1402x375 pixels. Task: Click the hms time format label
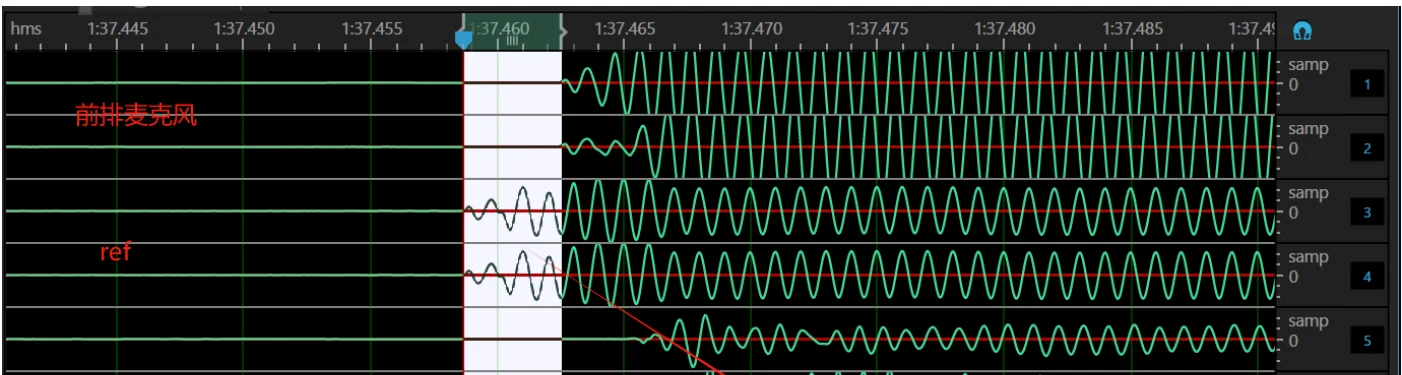tap(26, 29)
